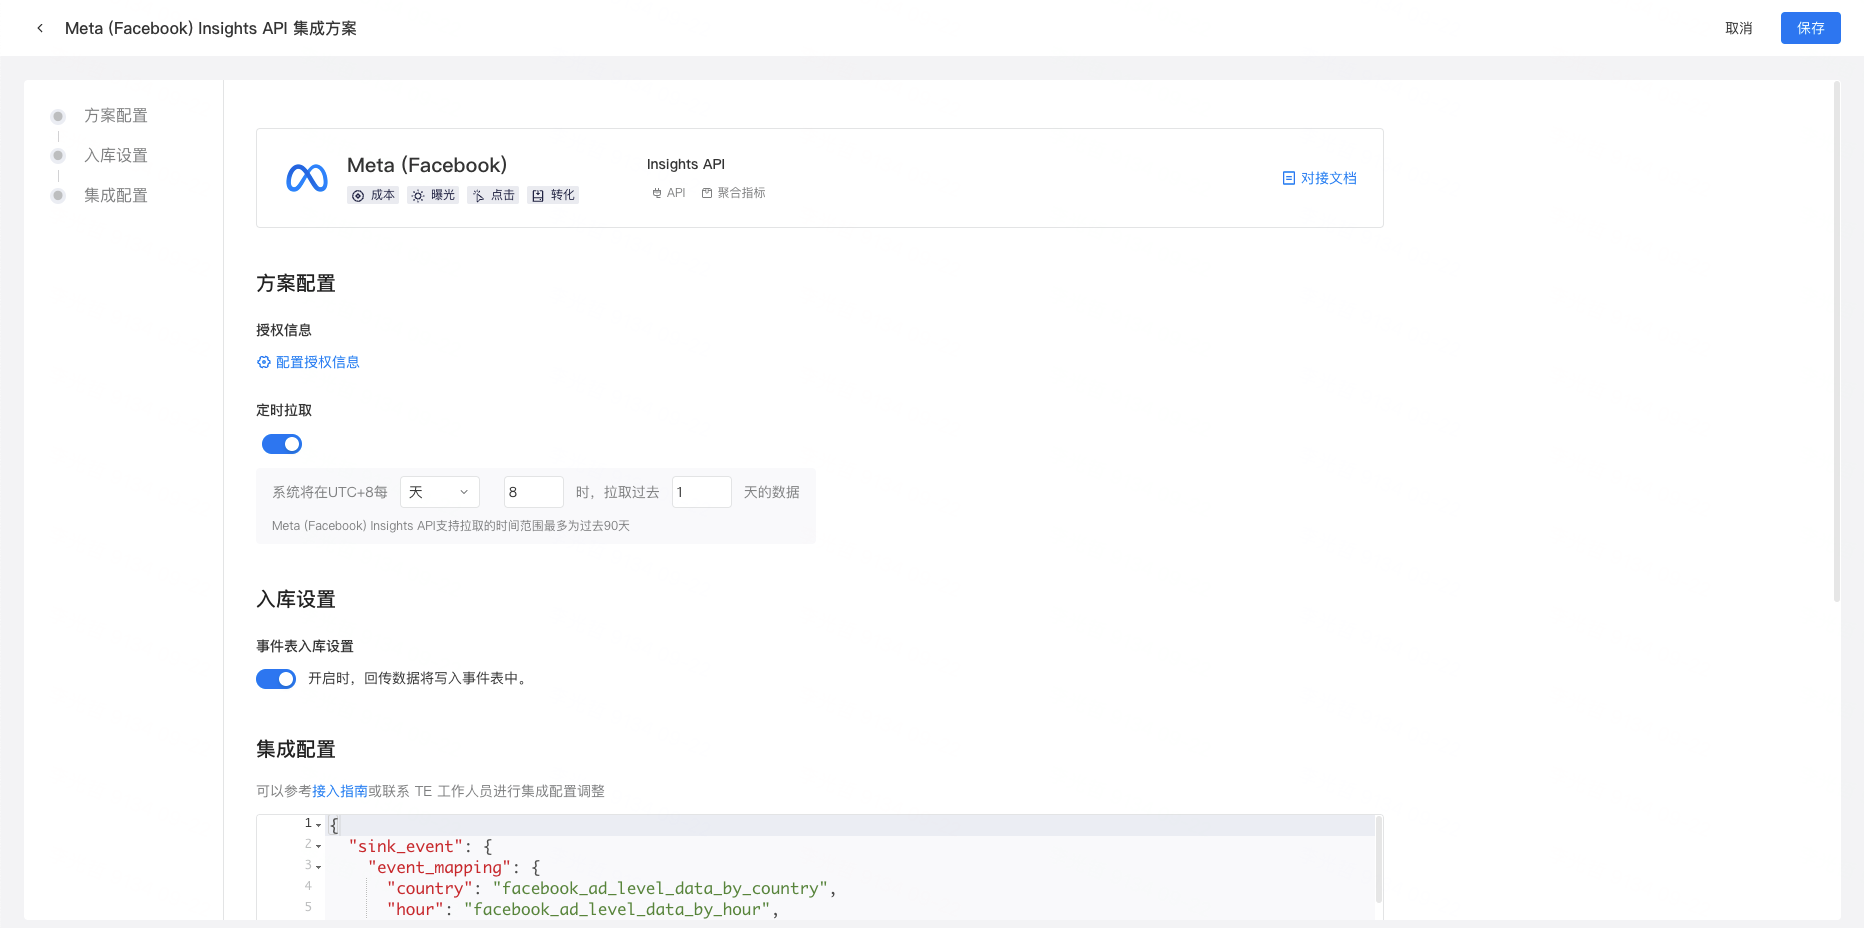Viewport: 1864px width, 928px height.
Task: Open the 配置授权信息 link
Action: point(318,362)
